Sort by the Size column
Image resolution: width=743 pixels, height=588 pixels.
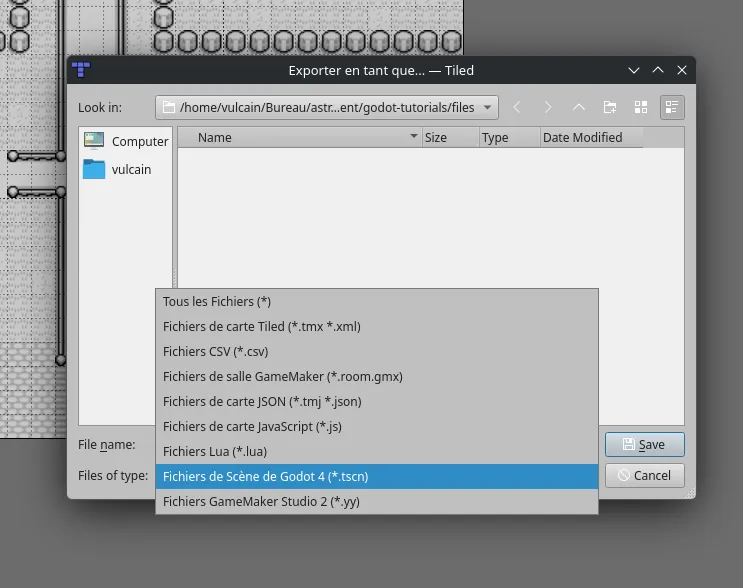point(450,137)
